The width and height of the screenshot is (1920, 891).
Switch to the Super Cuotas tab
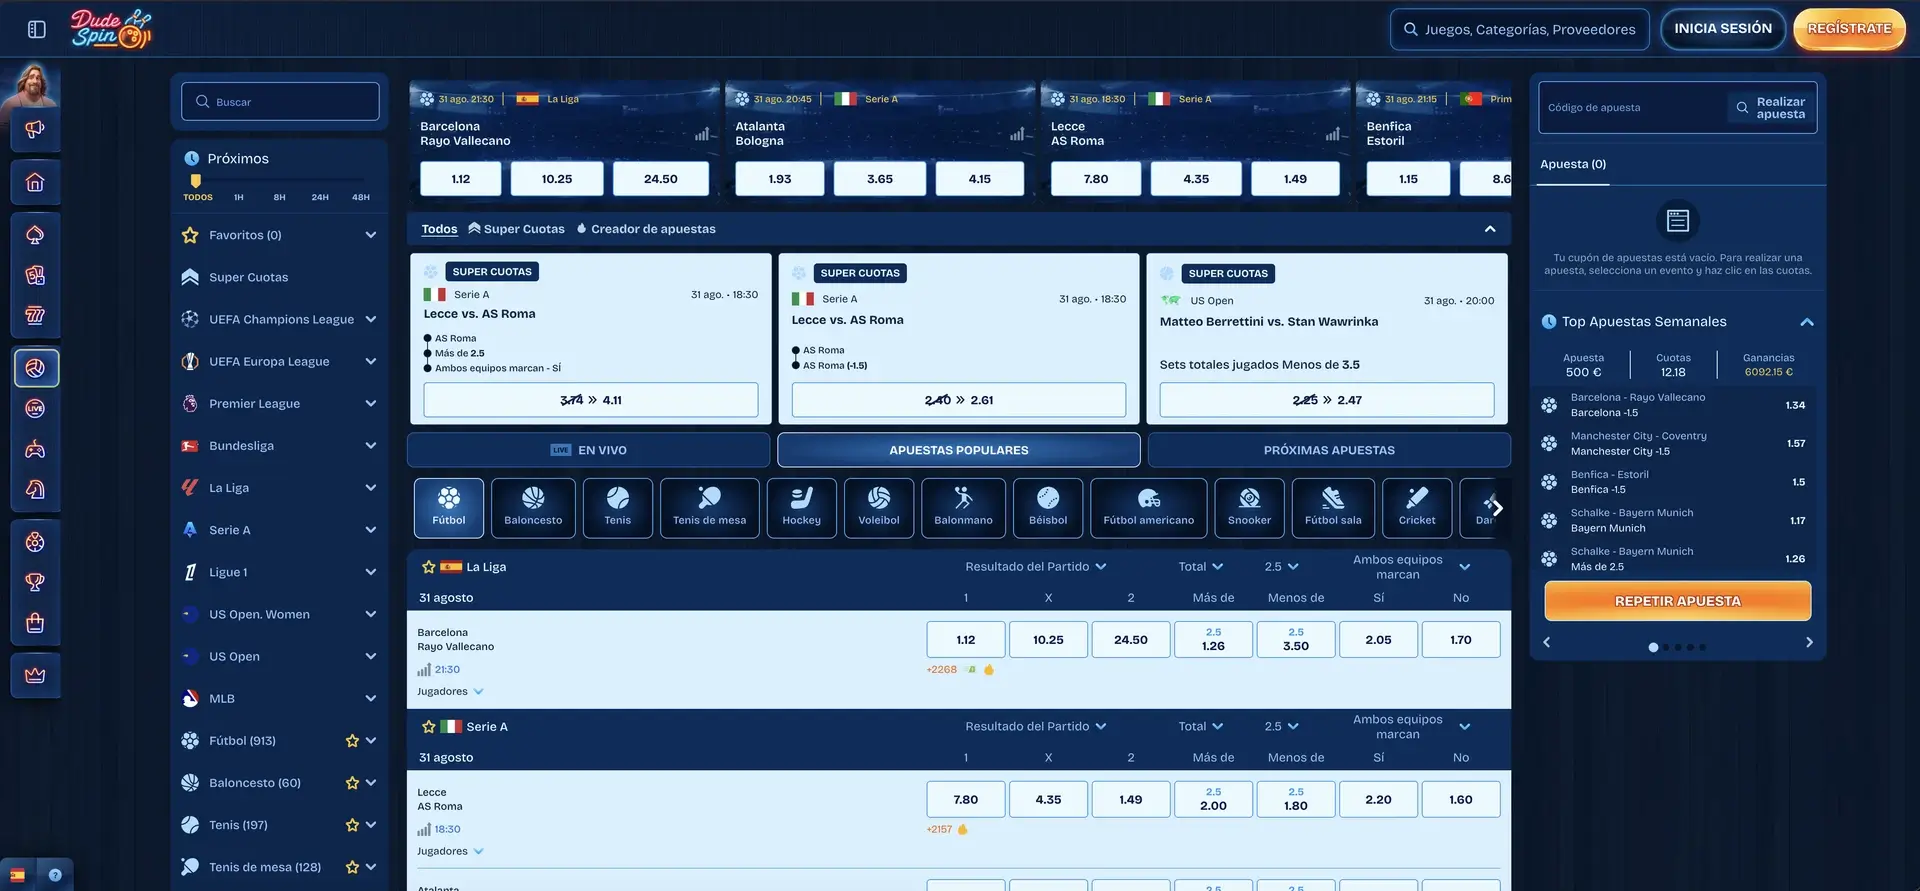click(516, 229)
